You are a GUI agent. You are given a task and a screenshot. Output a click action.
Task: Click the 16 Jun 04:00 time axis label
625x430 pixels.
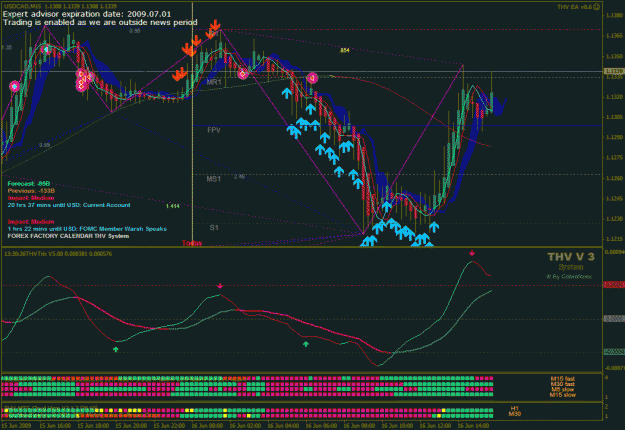point(283,426)
